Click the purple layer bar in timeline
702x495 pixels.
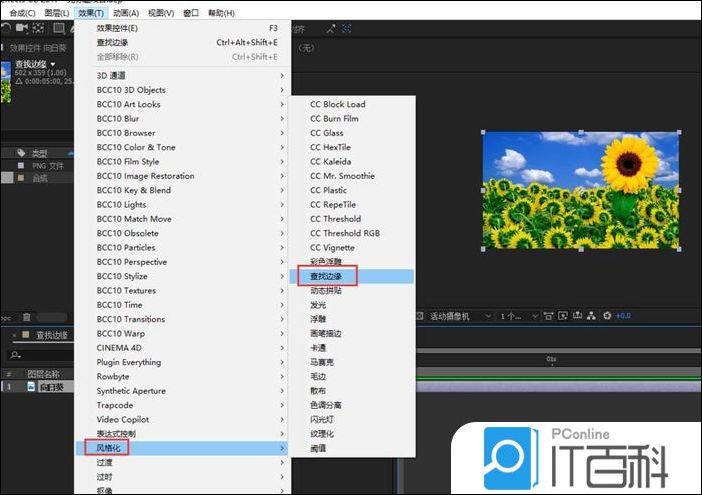tap(559, 386)
